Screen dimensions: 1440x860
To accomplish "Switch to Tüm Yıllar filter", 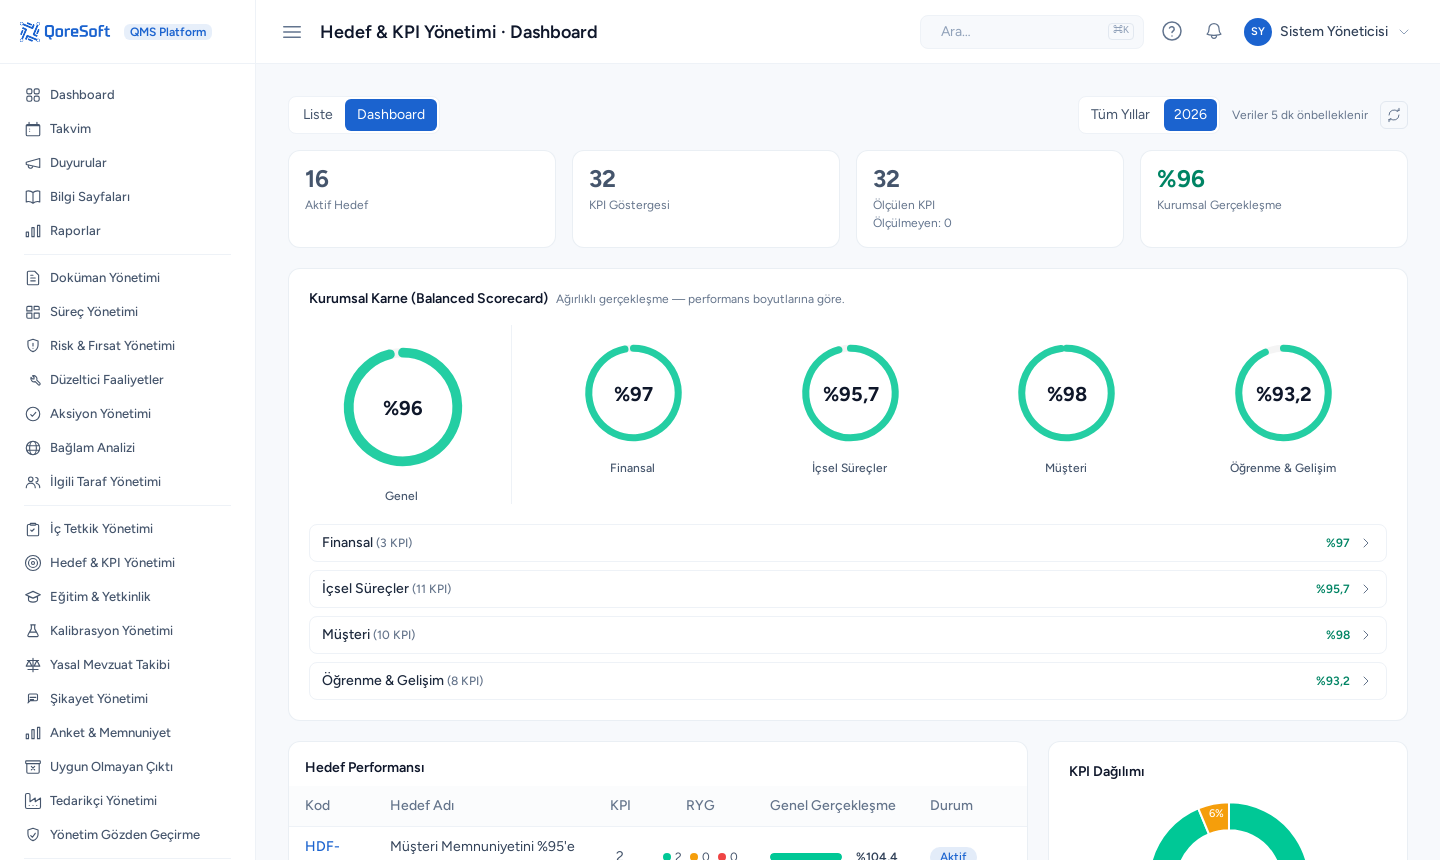I will [x=1120, y=115].
